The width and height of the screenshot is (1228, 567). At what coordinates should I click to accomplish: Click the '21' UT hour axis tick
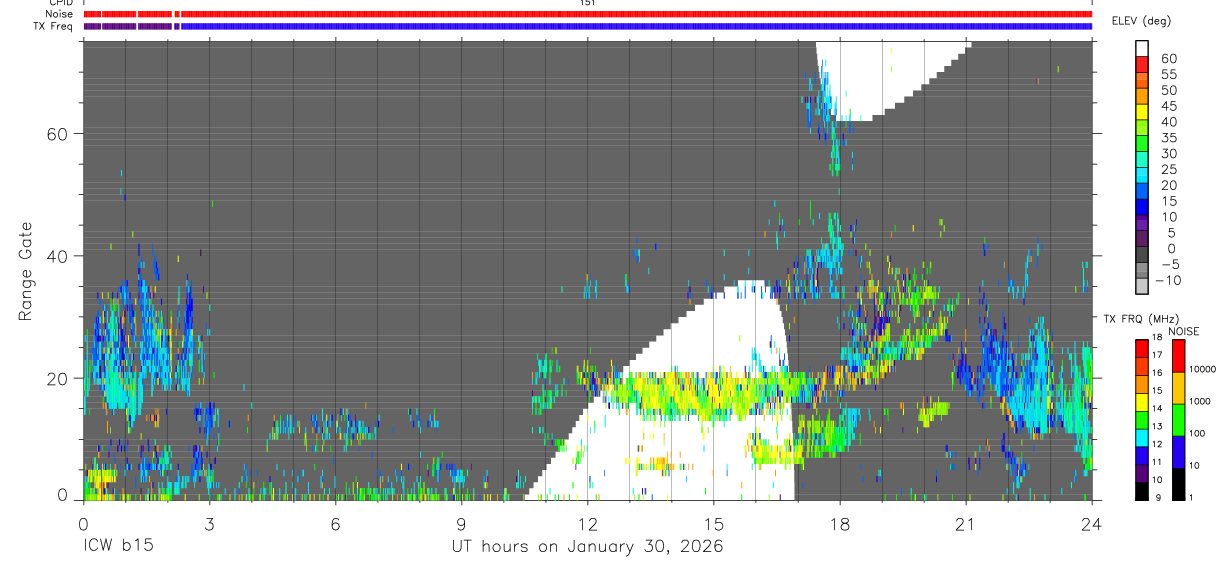966,523
